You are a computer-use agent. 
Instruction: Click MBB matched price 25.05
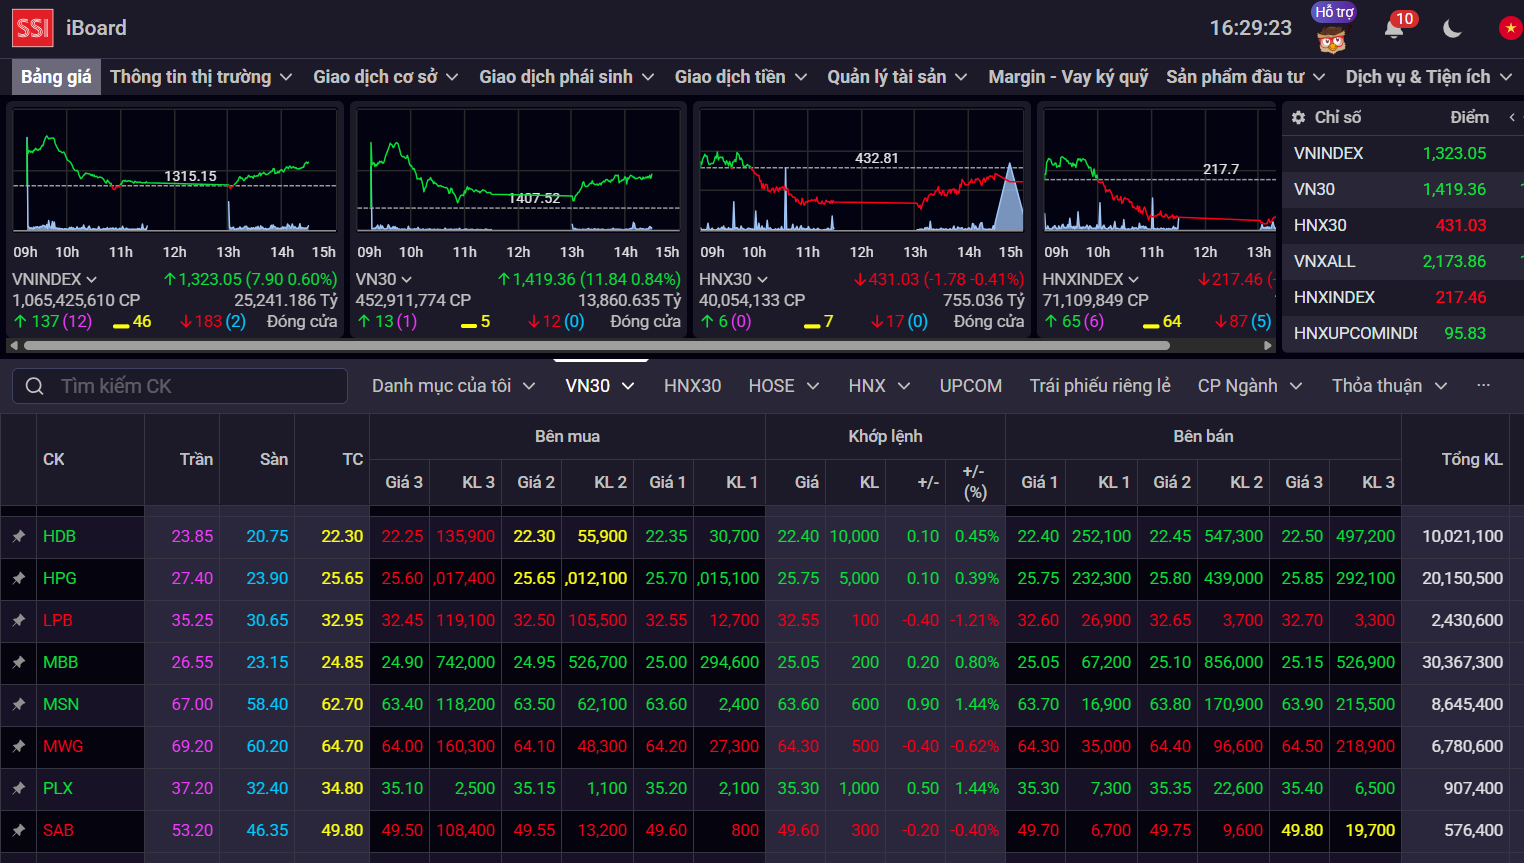tap(798, 663)
